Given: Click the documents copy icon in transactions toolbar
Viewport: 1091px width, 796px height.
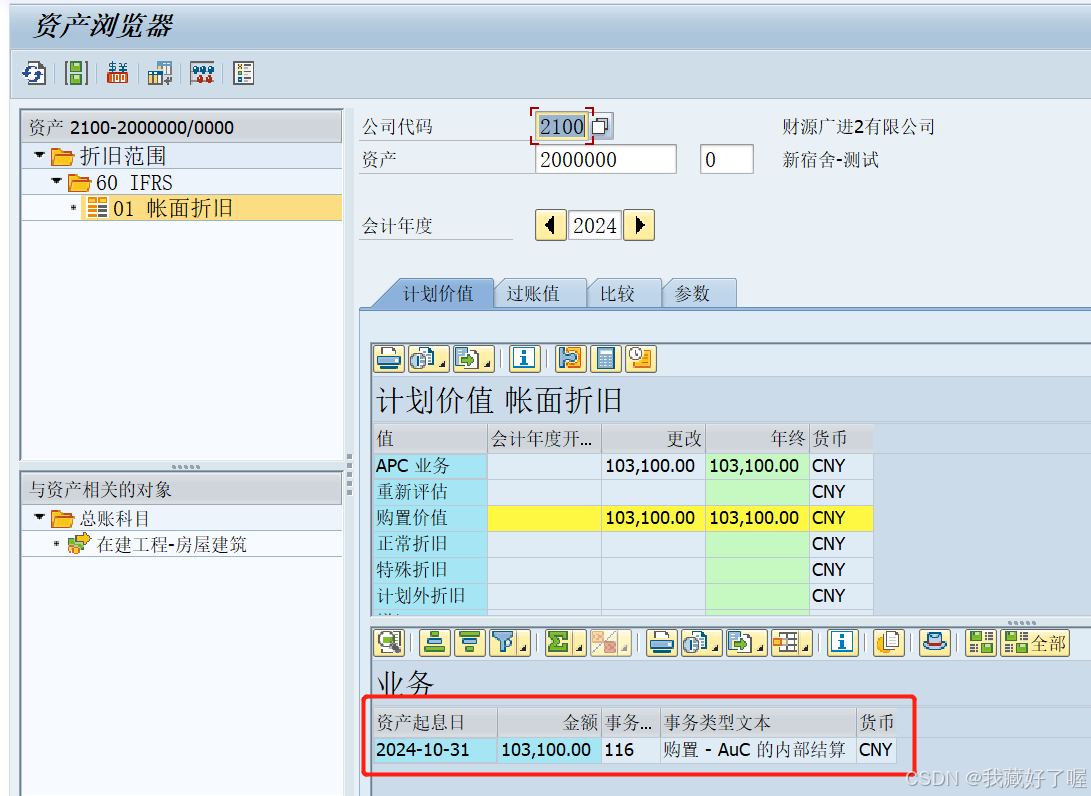Looking at the screenshot, I should pyautogui.click(x=889, y=643).
